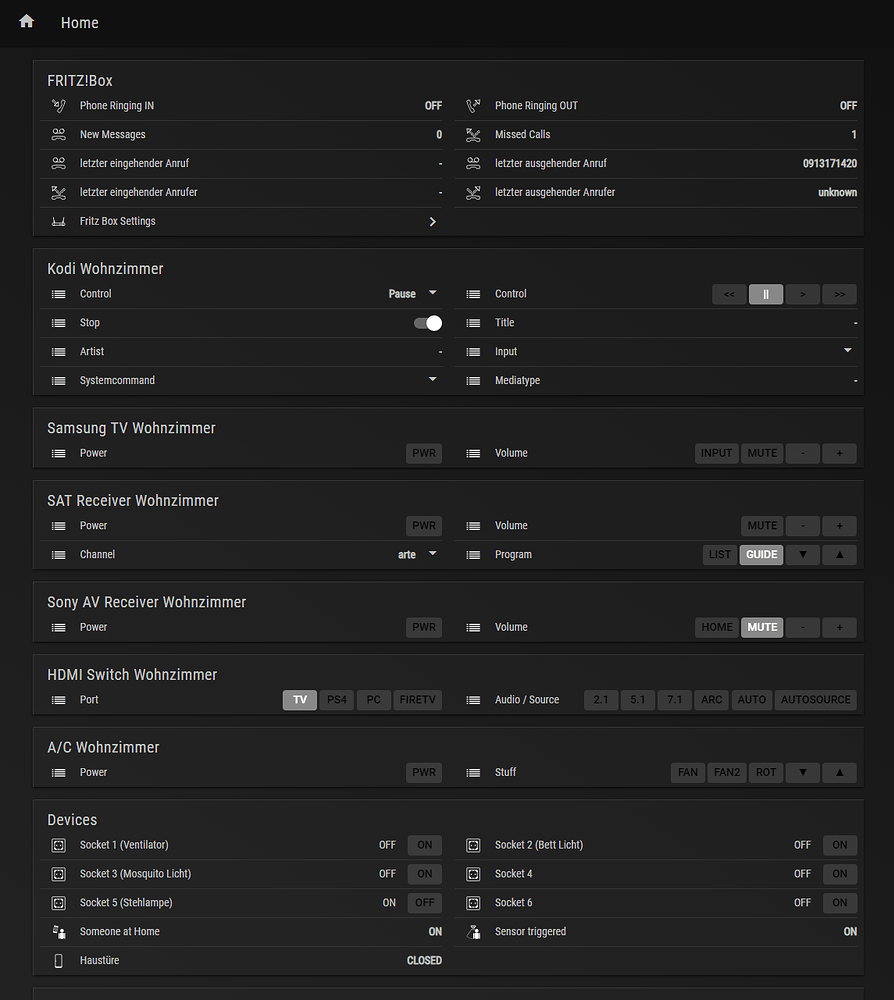Screen dimensions: 894x1000
Task: Click the Socket 1 (Ventilator) plug icon
Action: coord(58,845)
